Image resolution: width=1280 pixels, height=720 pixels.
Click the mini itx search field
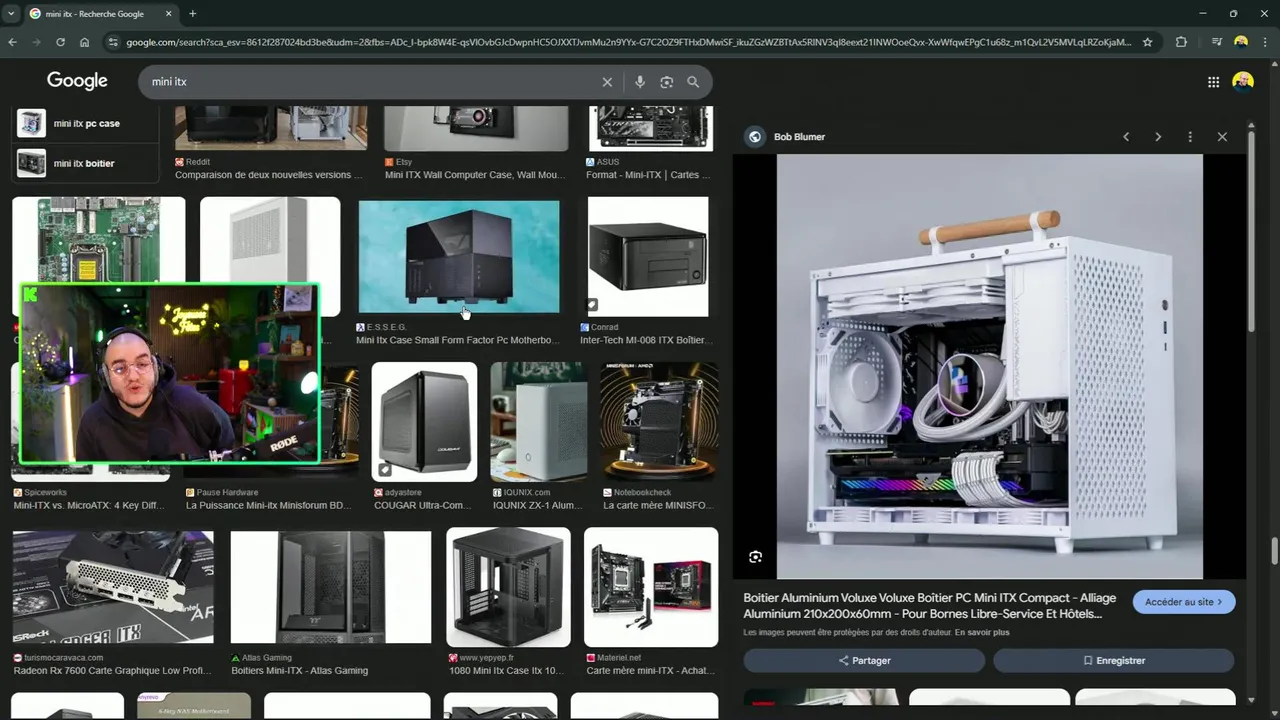coord(370,82)
